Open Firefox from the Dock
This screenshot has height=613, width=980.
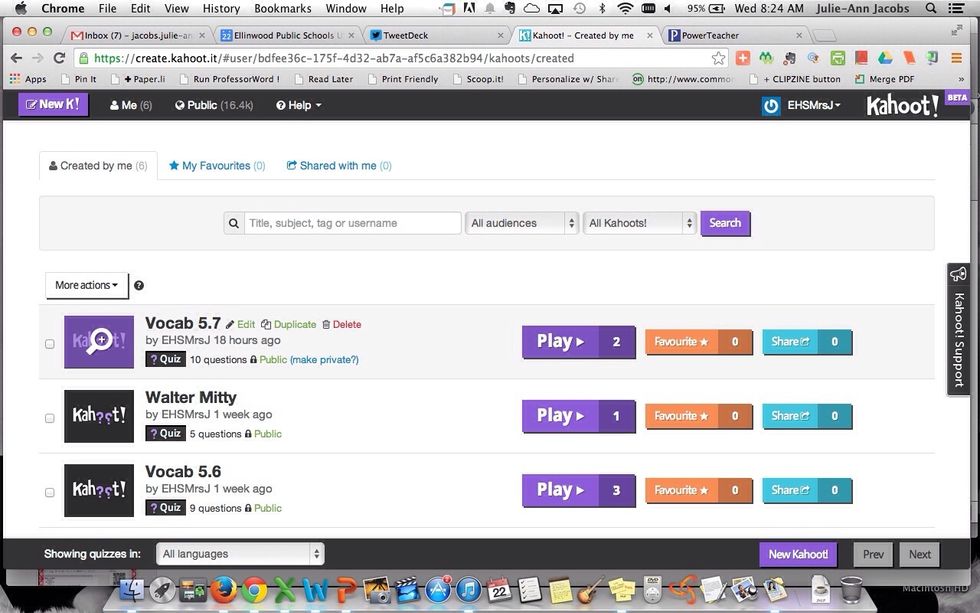point(223,589)
